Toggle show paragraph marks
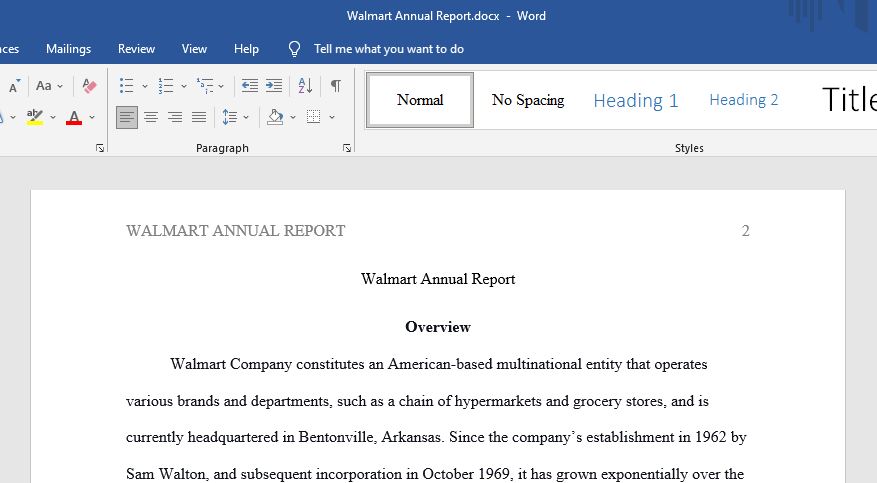The height and width of the screenshot is (483, 877). point(336,86)
